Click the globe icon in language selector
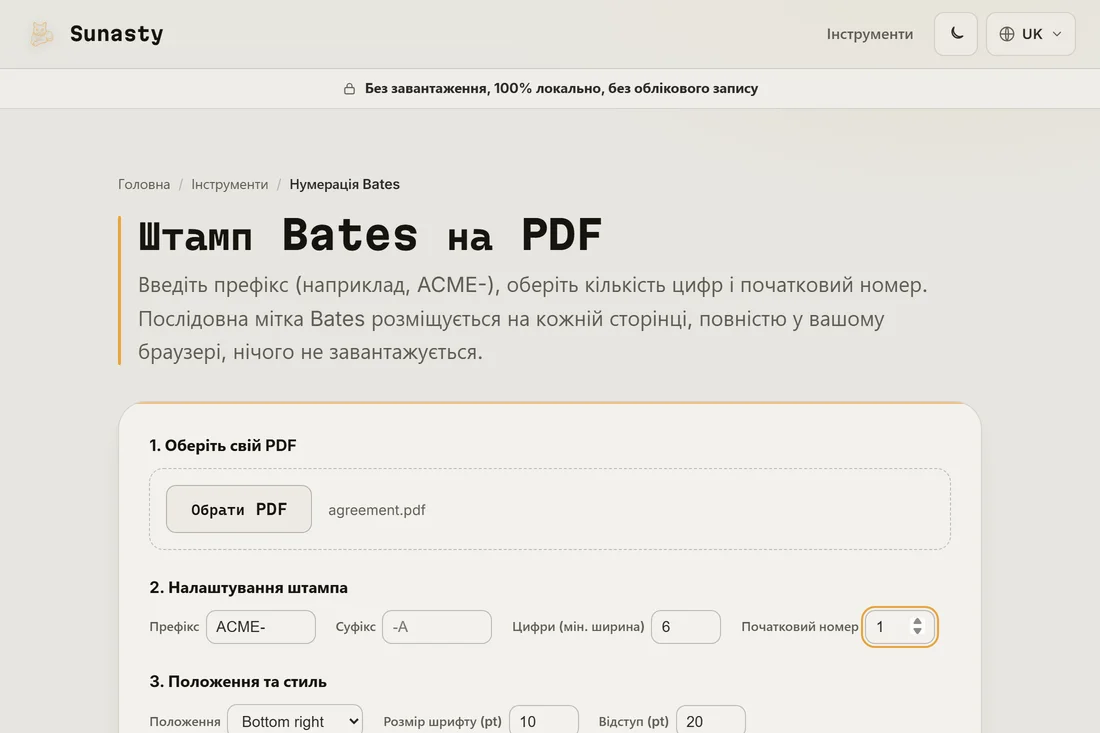Screen dimensions: 1100x733 1007,34
